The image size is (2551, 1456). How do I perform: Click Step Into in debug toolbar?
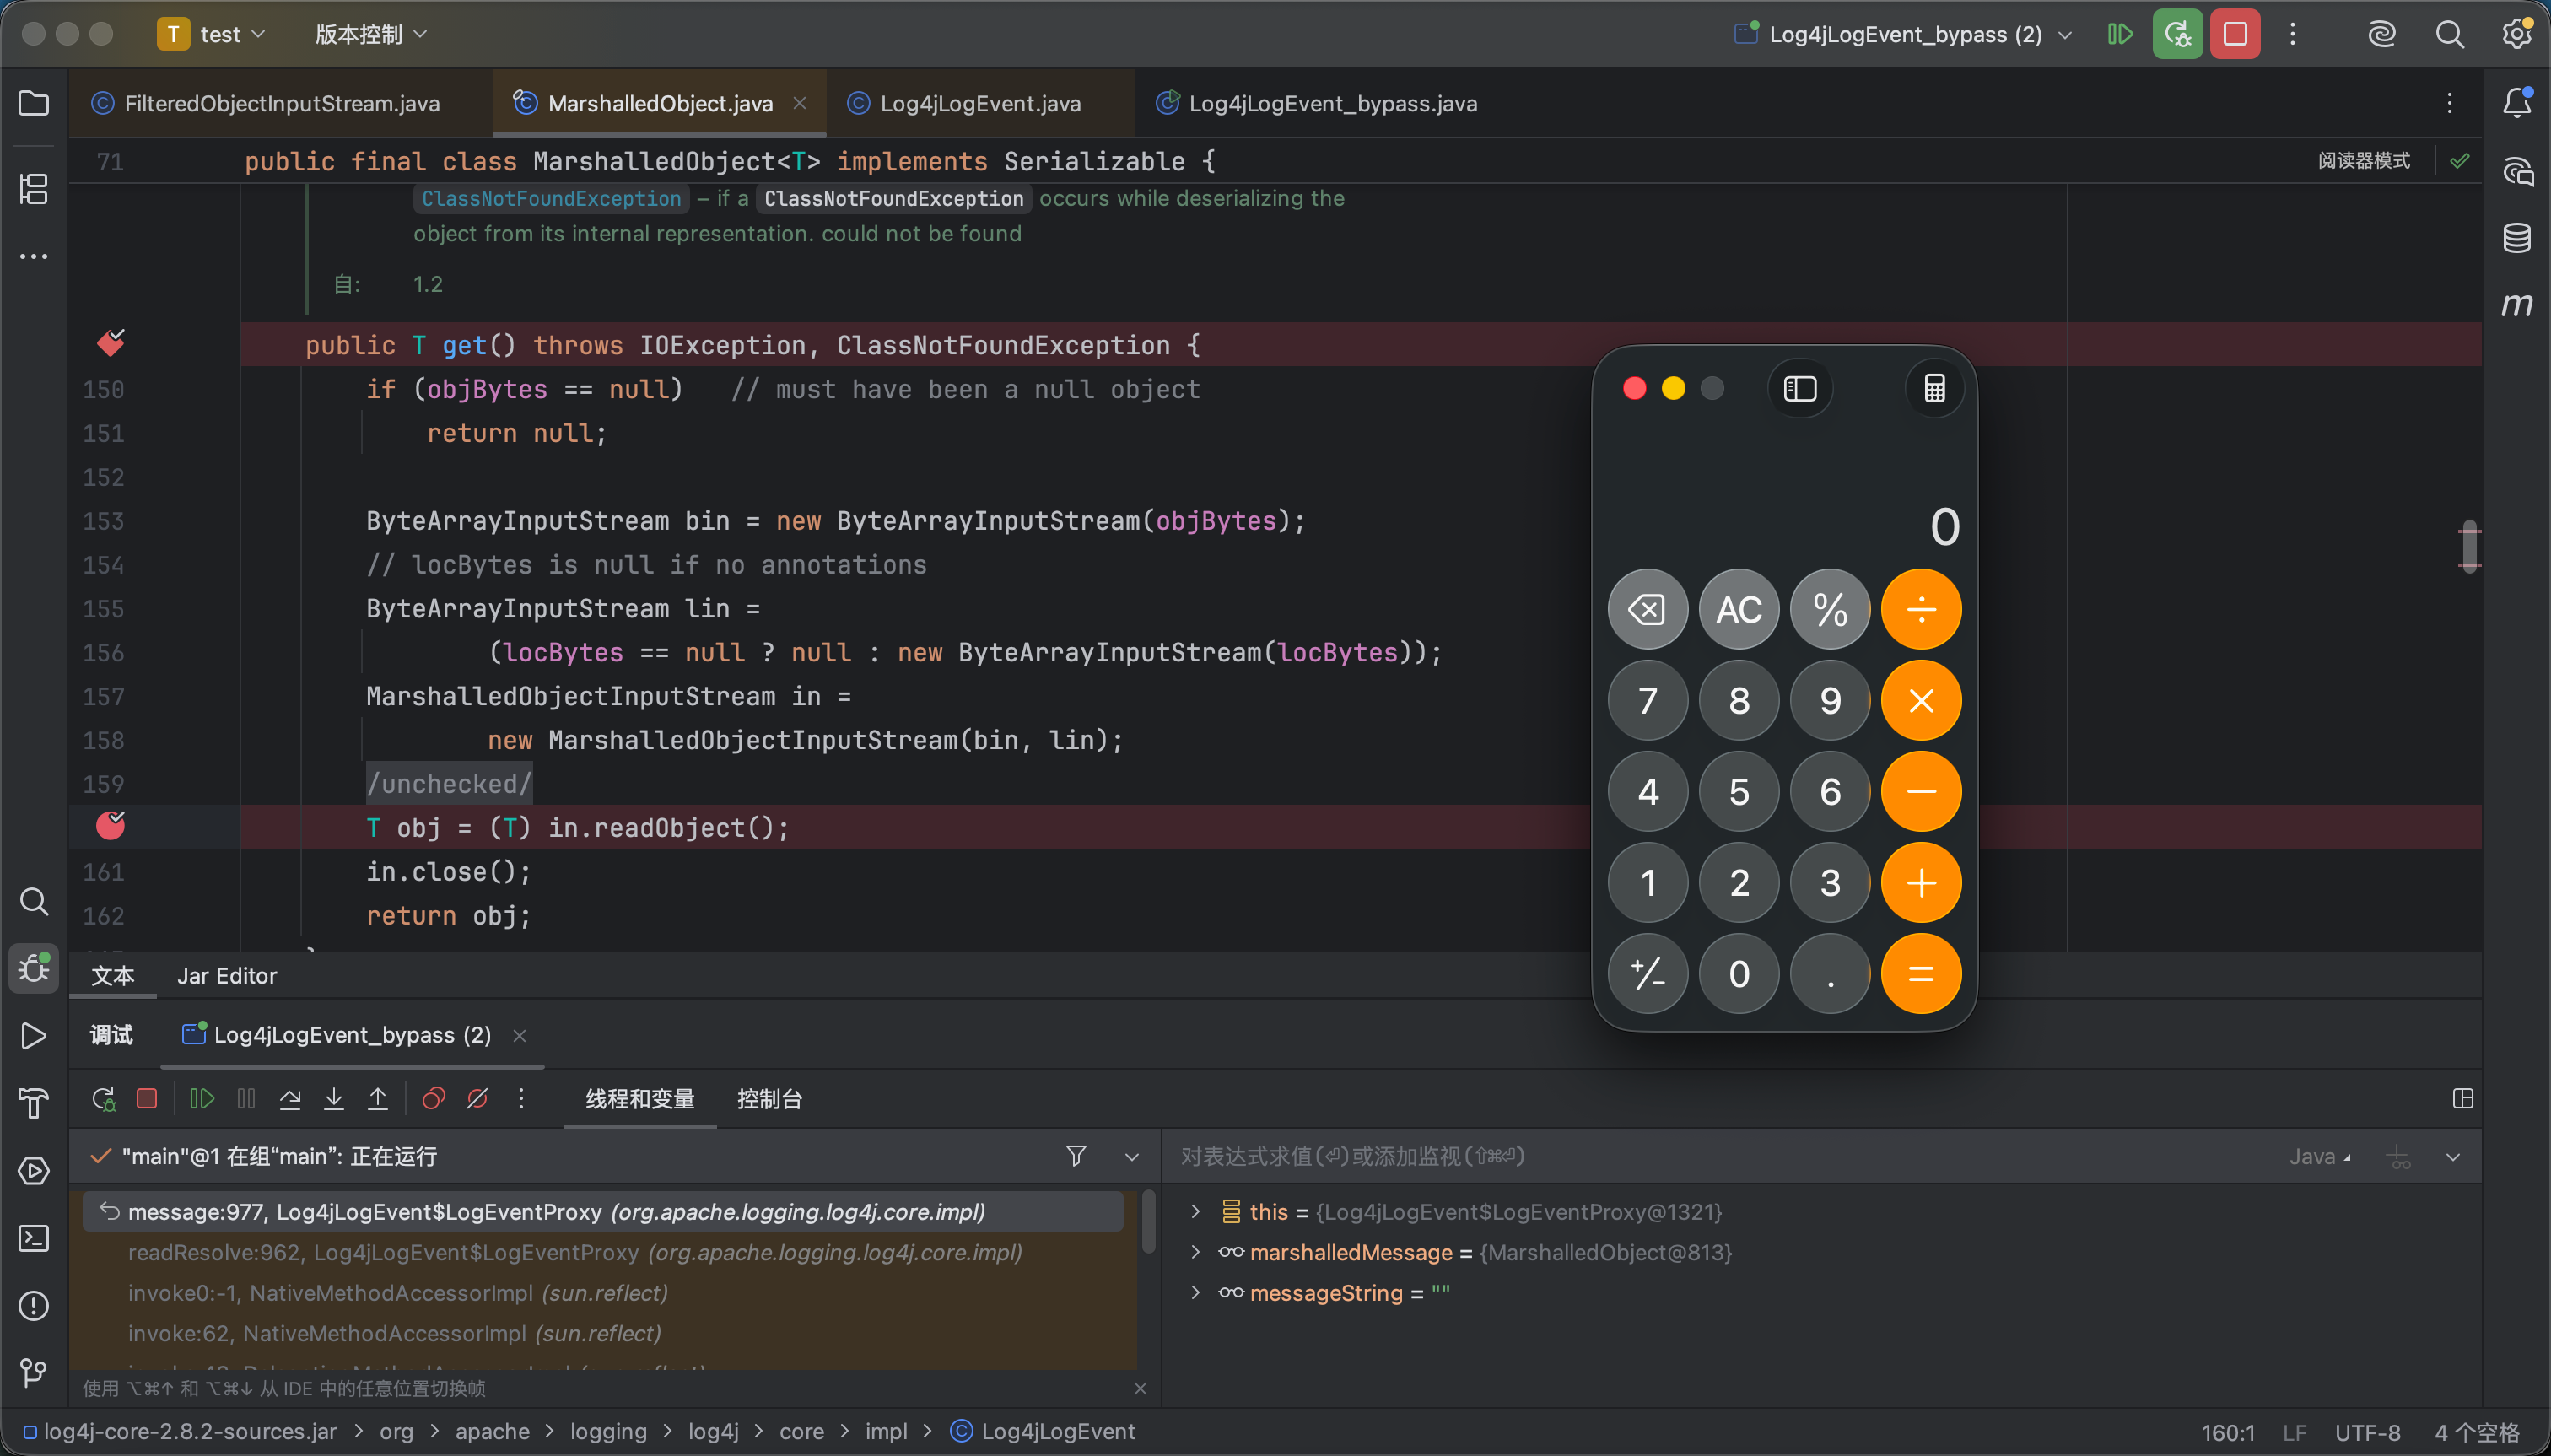pos(334,1099)
